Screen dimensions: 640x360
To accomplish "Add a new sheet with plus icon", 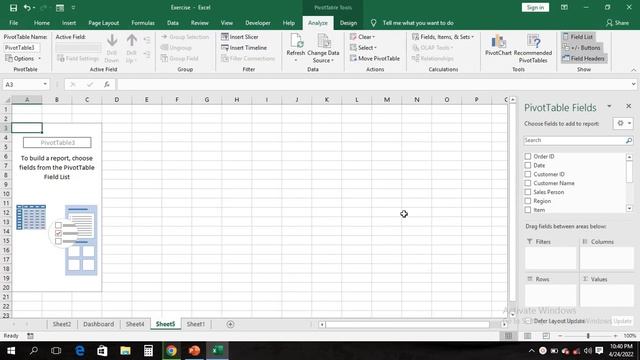I will point(230,324).
